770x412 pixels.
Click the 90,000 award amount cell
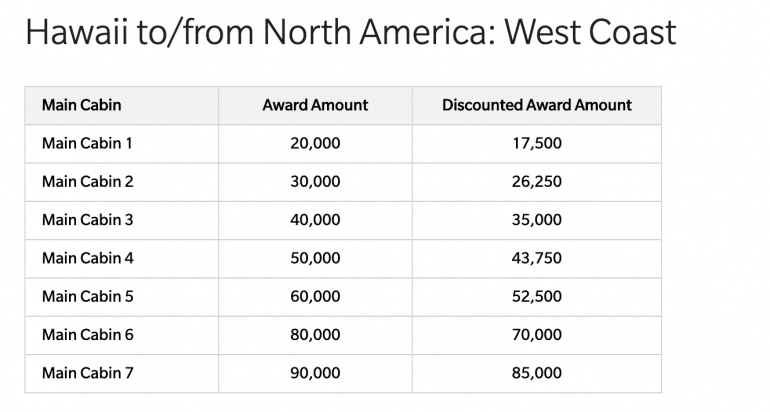(x=315, y=373)
